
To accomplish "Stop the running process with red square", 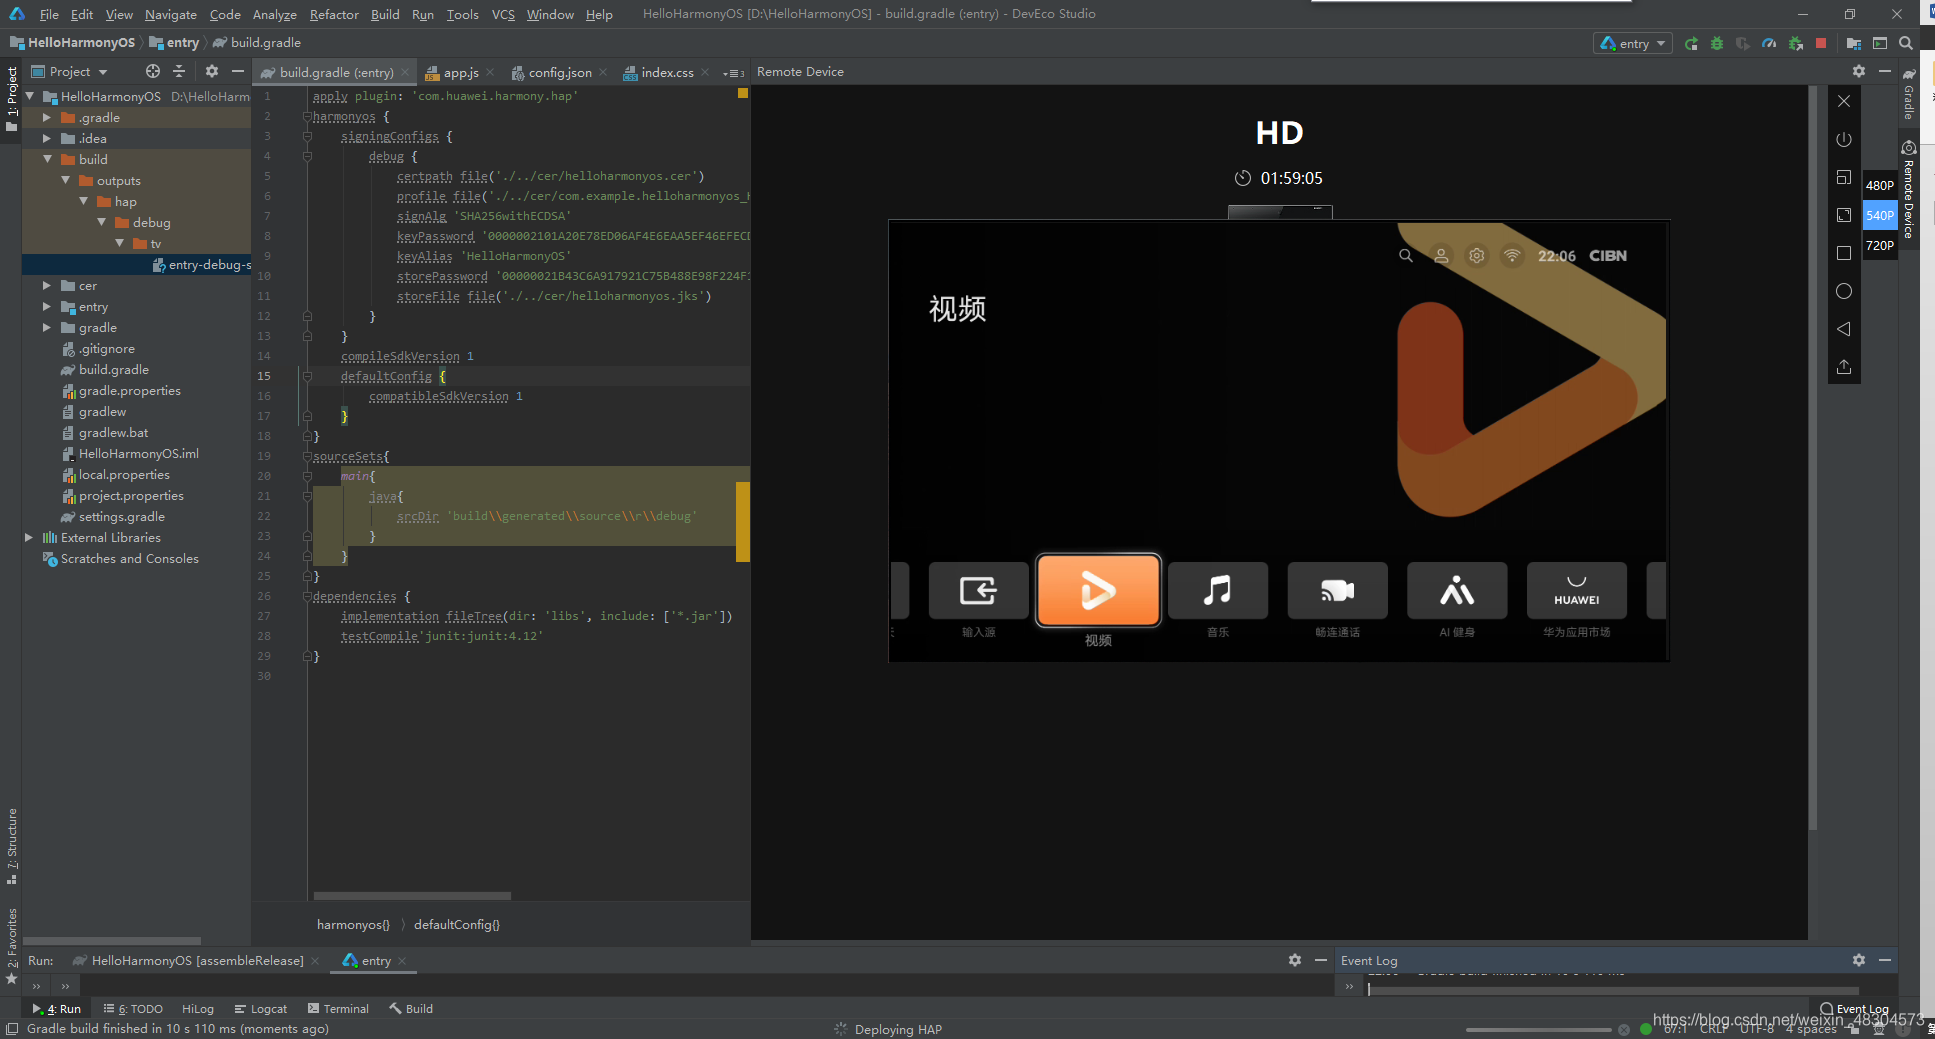I will point(1821,44).
